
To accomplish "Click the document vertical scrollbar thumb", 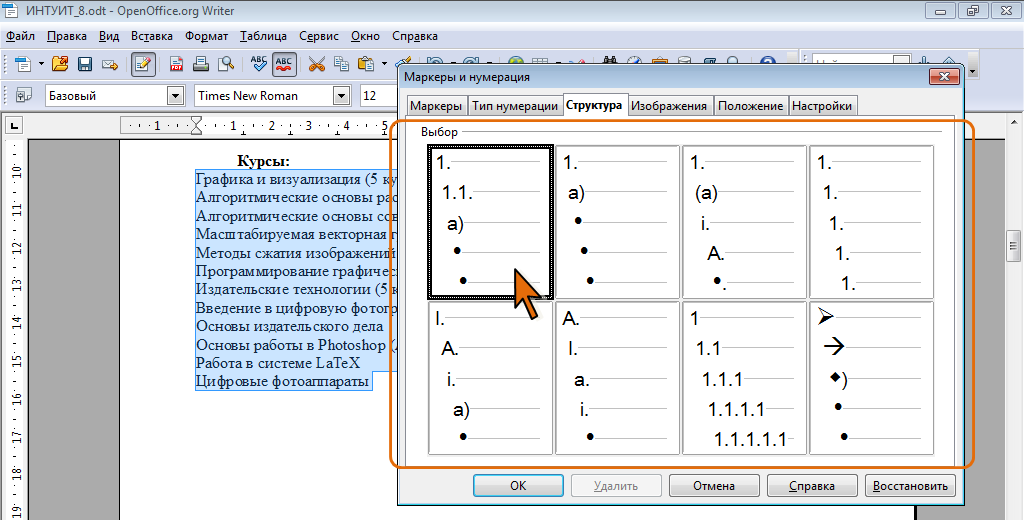I will [1014, 246].
